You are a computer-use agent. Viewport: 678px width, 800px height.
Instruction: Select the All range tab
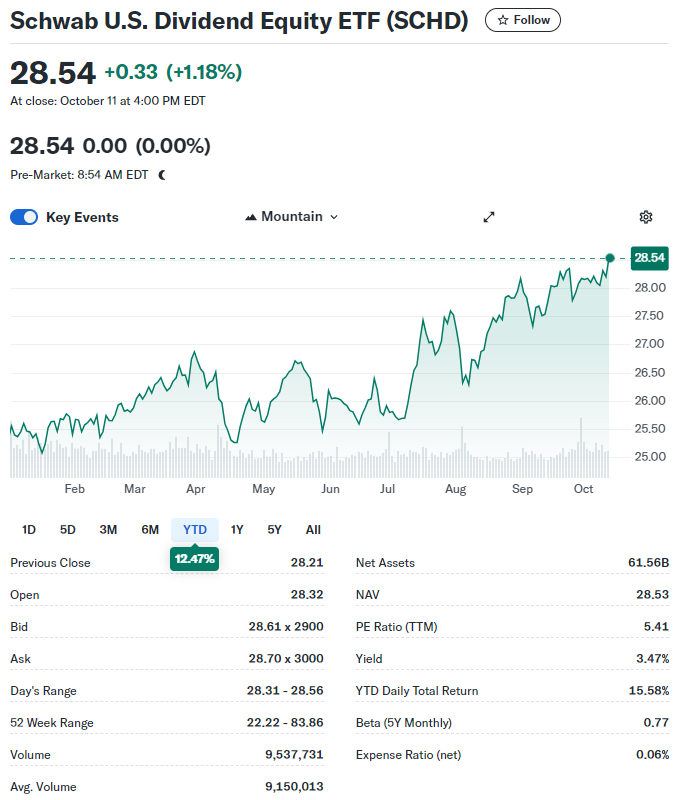(313, 530)
